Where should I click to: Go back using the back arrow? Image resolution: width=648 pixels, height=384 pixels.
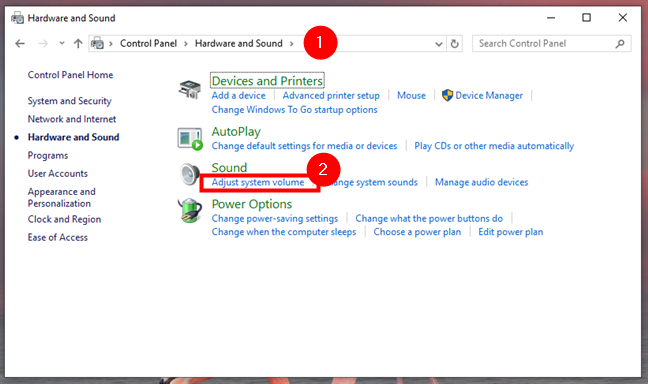tap(20, 43)
